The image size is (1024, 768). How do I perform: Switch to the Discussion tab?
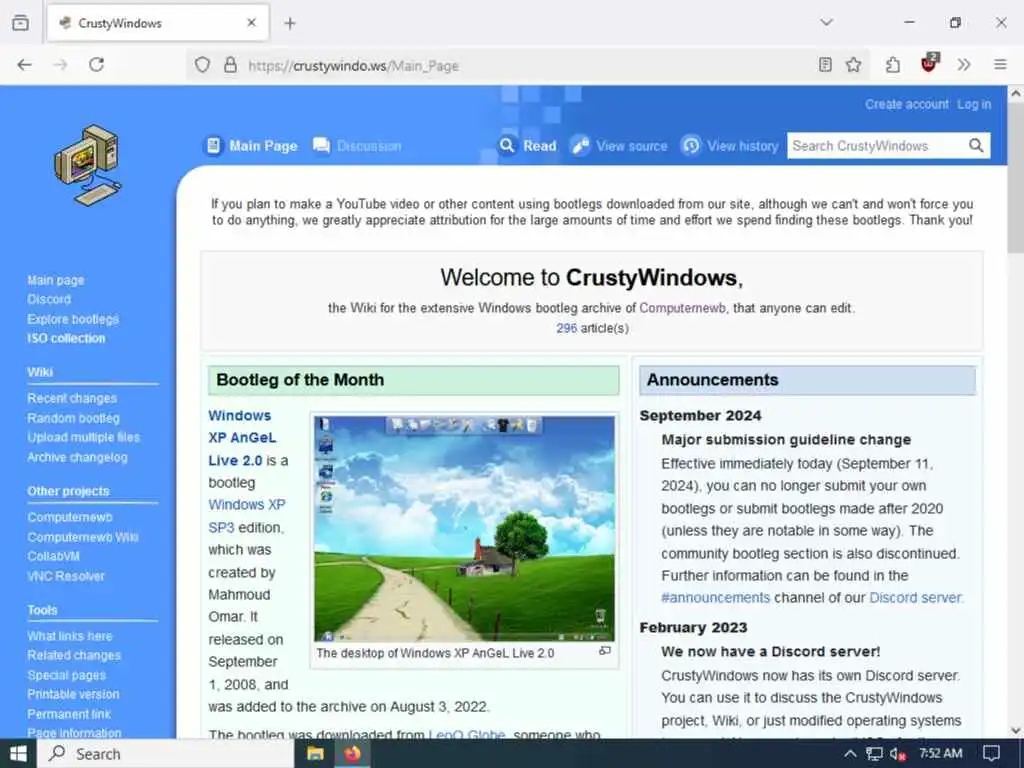pyautogui.click(x=357, y=146)
